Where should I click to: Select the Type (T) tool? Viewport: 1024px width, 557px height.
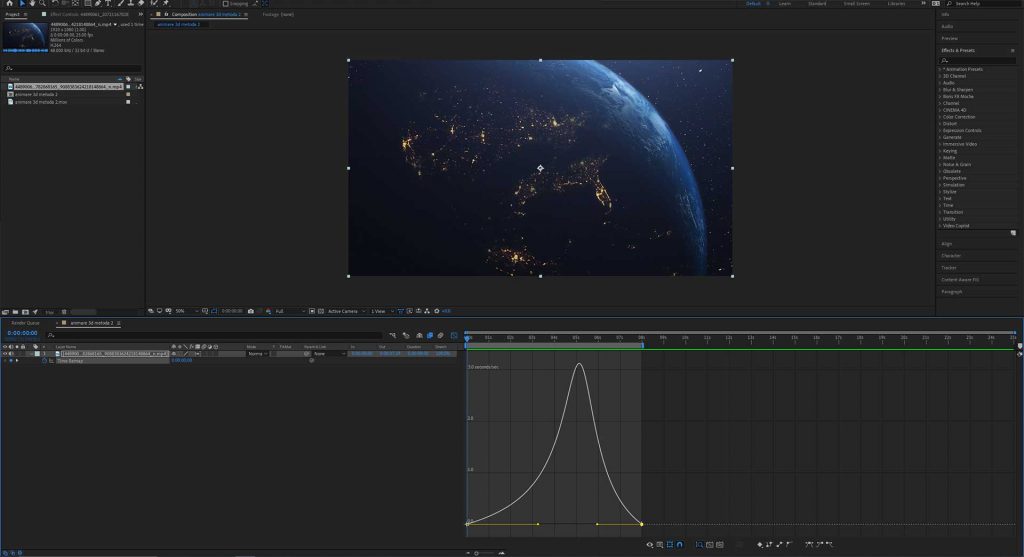108,3
